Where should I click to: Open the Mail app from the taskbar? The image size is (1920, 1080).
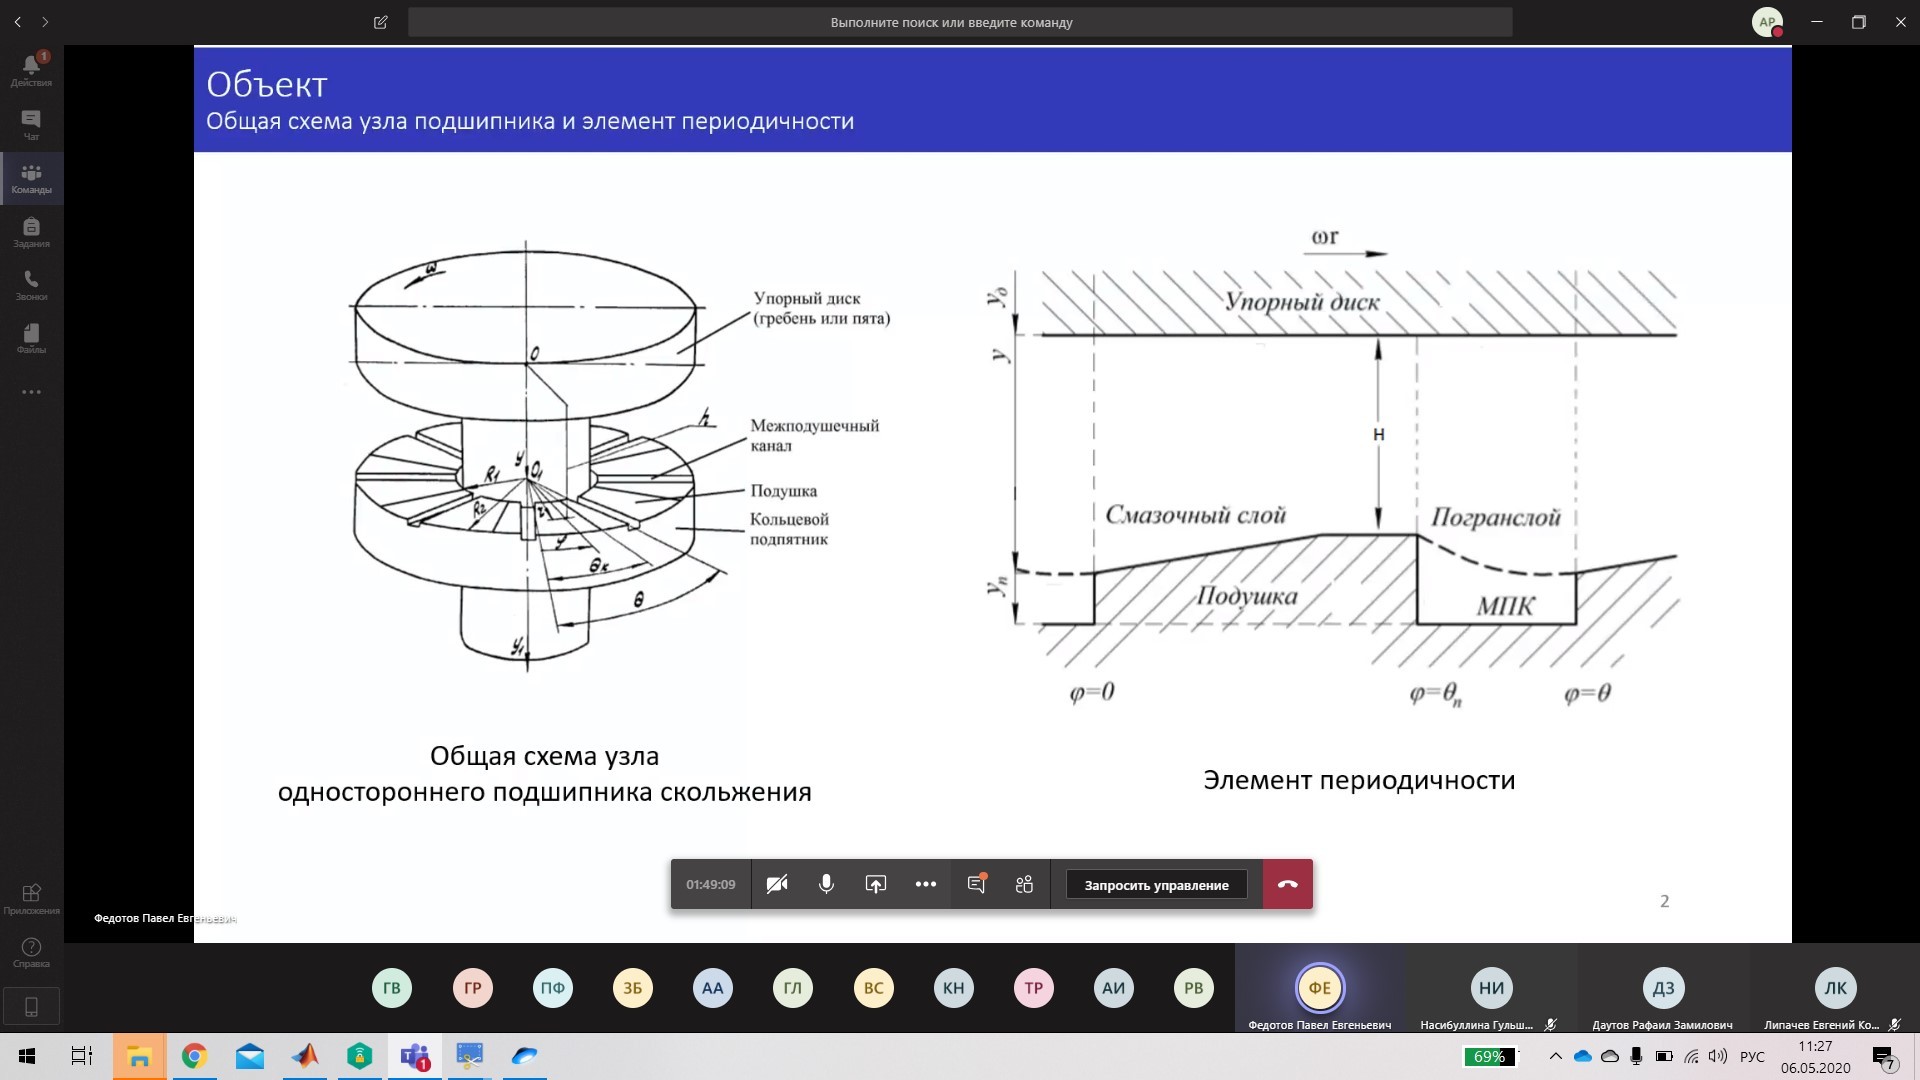250,1056
